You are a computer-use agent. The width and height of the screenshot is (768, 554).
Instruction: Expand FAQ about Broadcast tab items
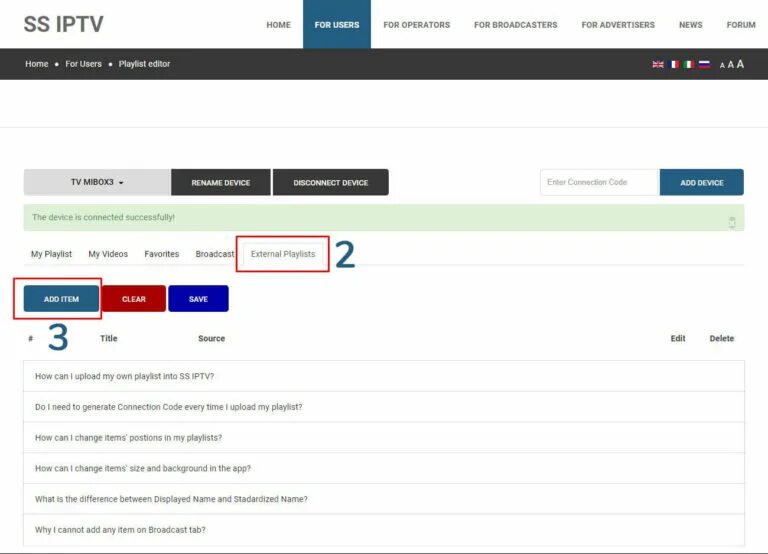point(384,530)
